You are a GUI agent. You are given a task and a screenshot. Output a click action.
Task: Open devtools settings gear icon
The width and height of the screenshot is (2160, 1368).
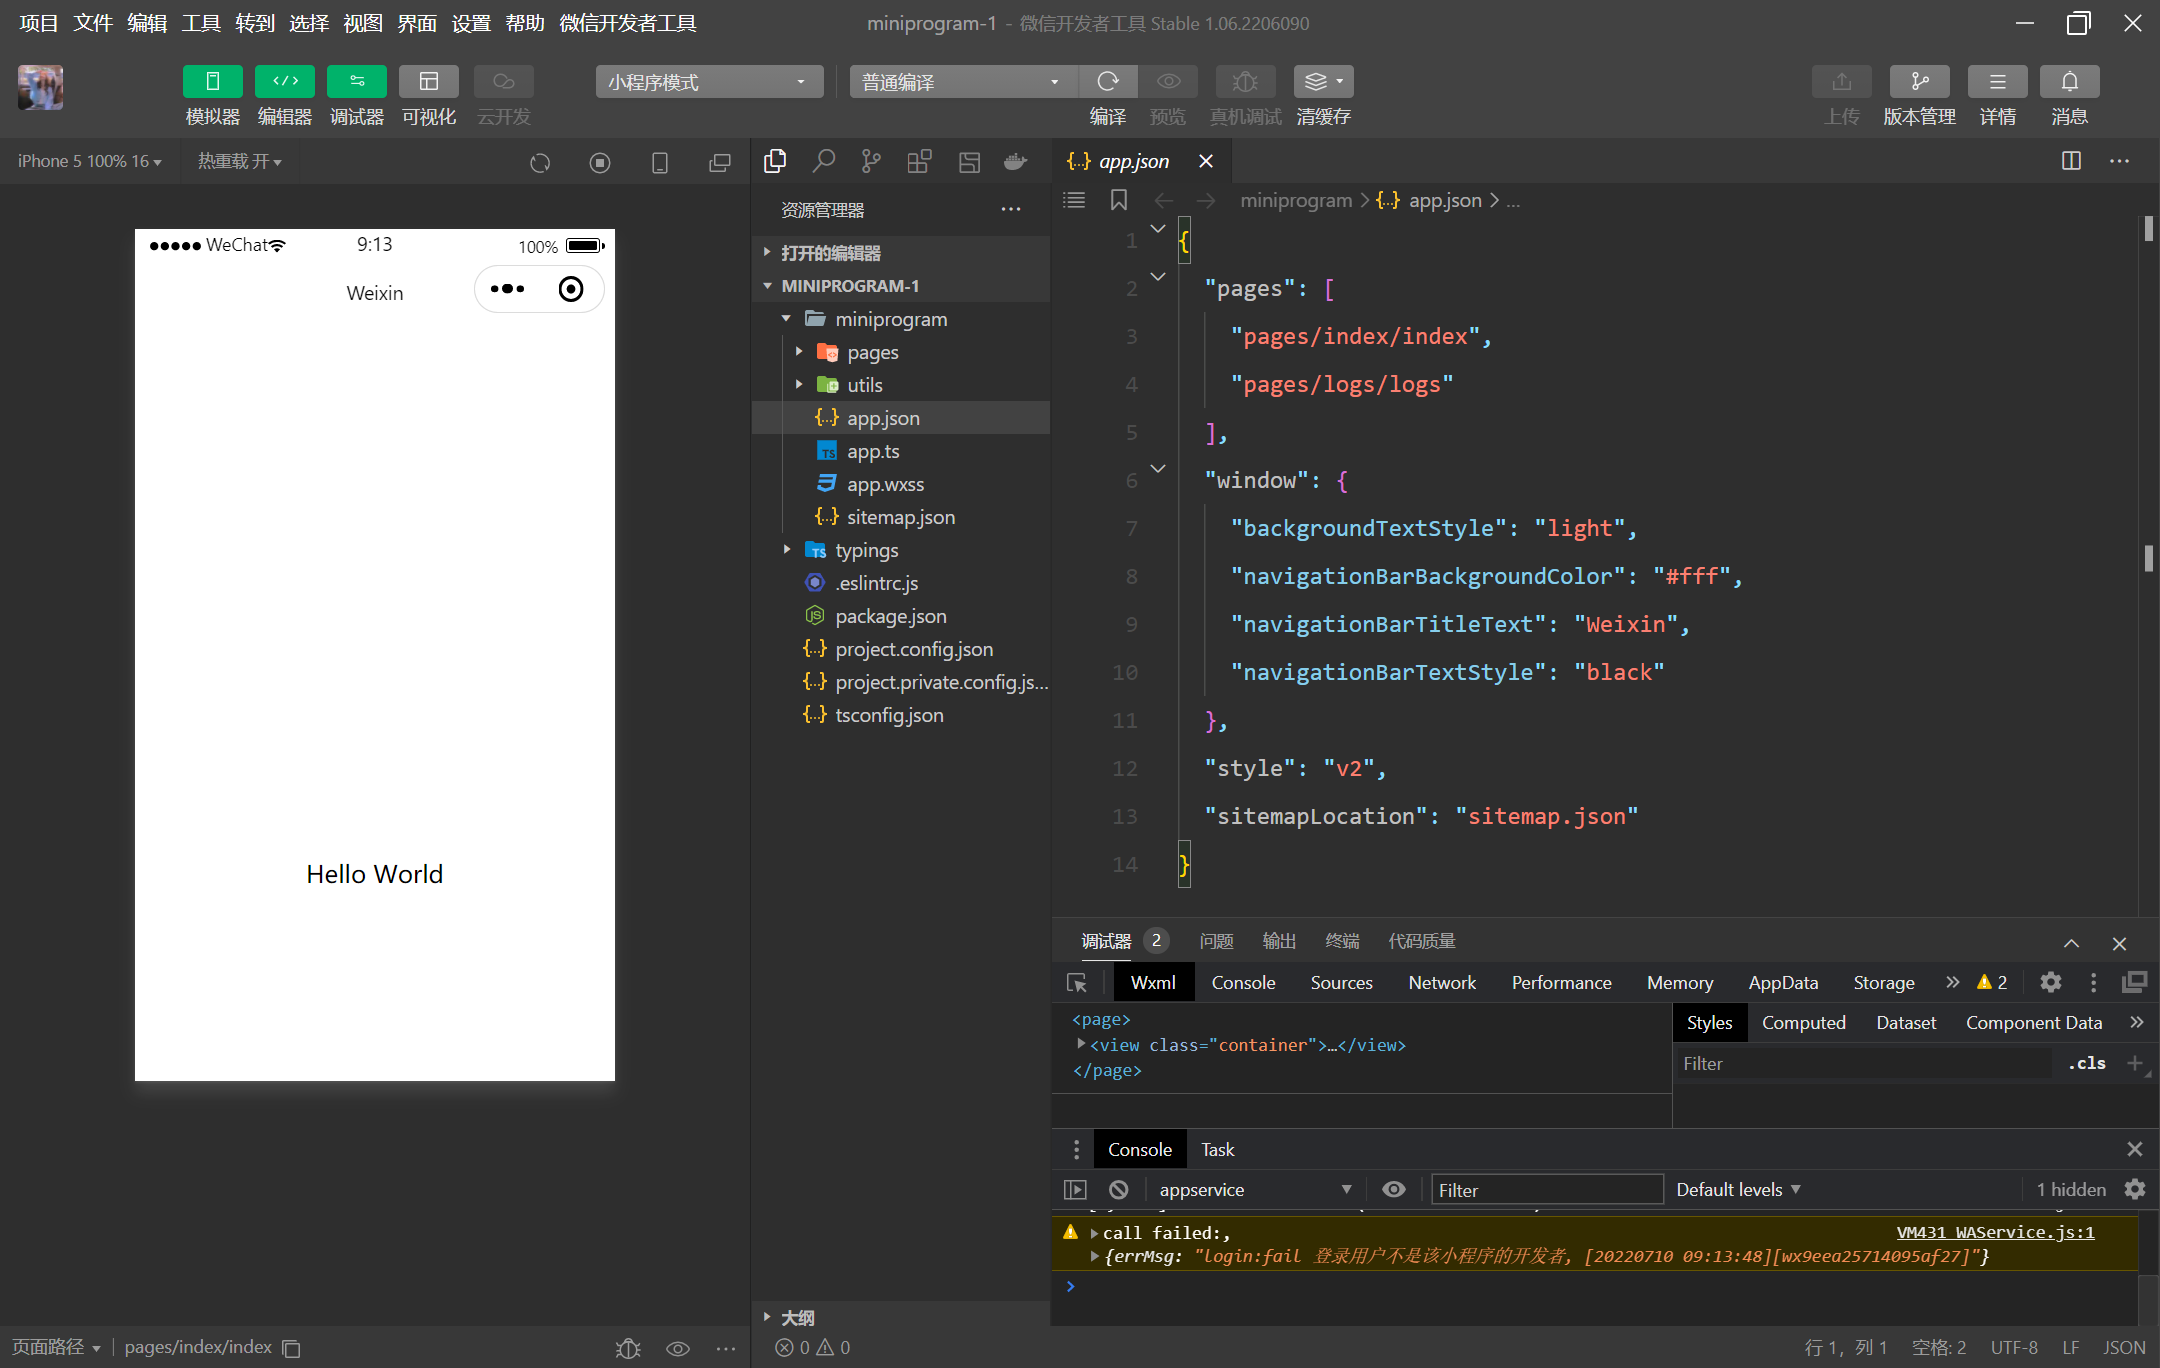coord(2051,983)
